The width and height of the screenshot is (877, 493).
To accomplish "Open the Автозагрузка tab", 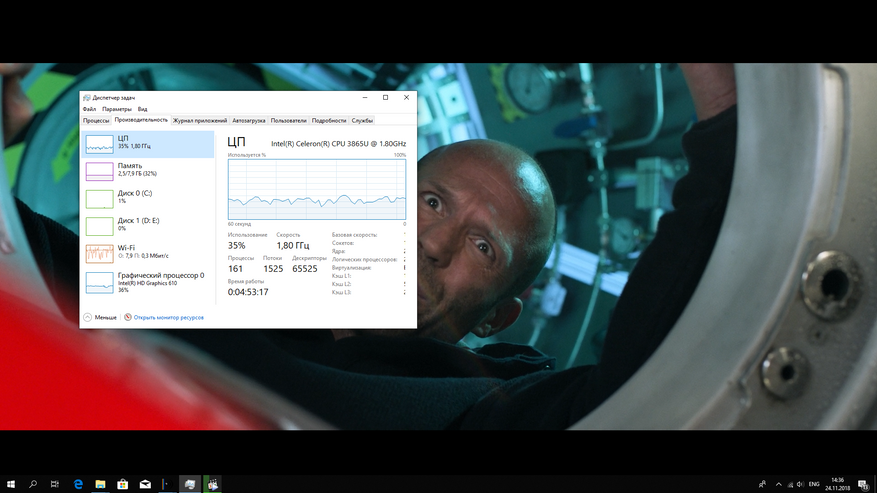I will [x=248, y=120].
